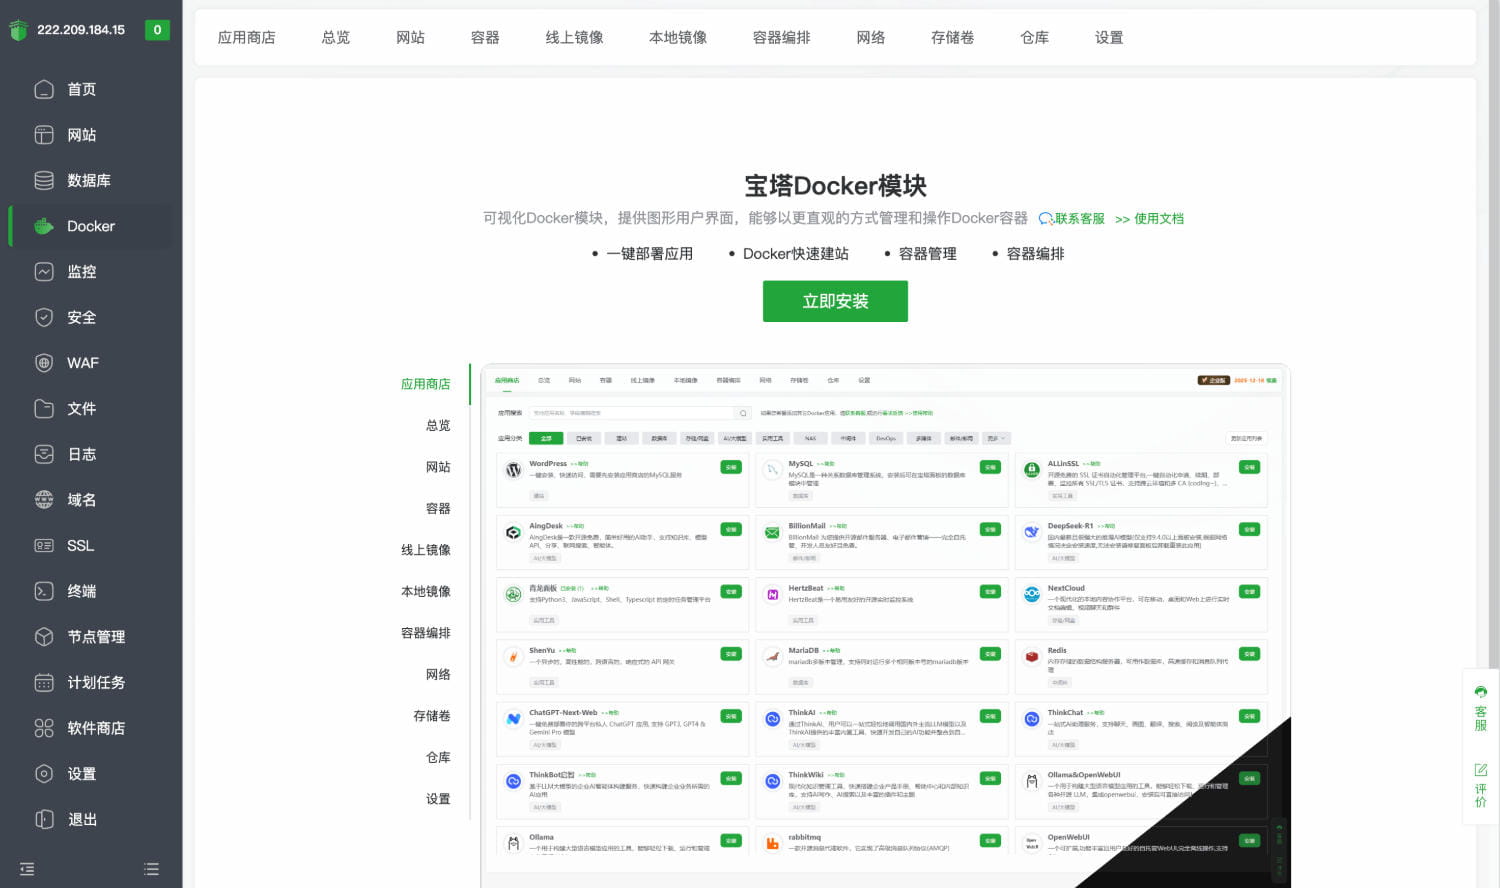This screenshot has height=888, width=1500.
Task: Open the SSL certificate icon
Action: [x=44, y=545]
